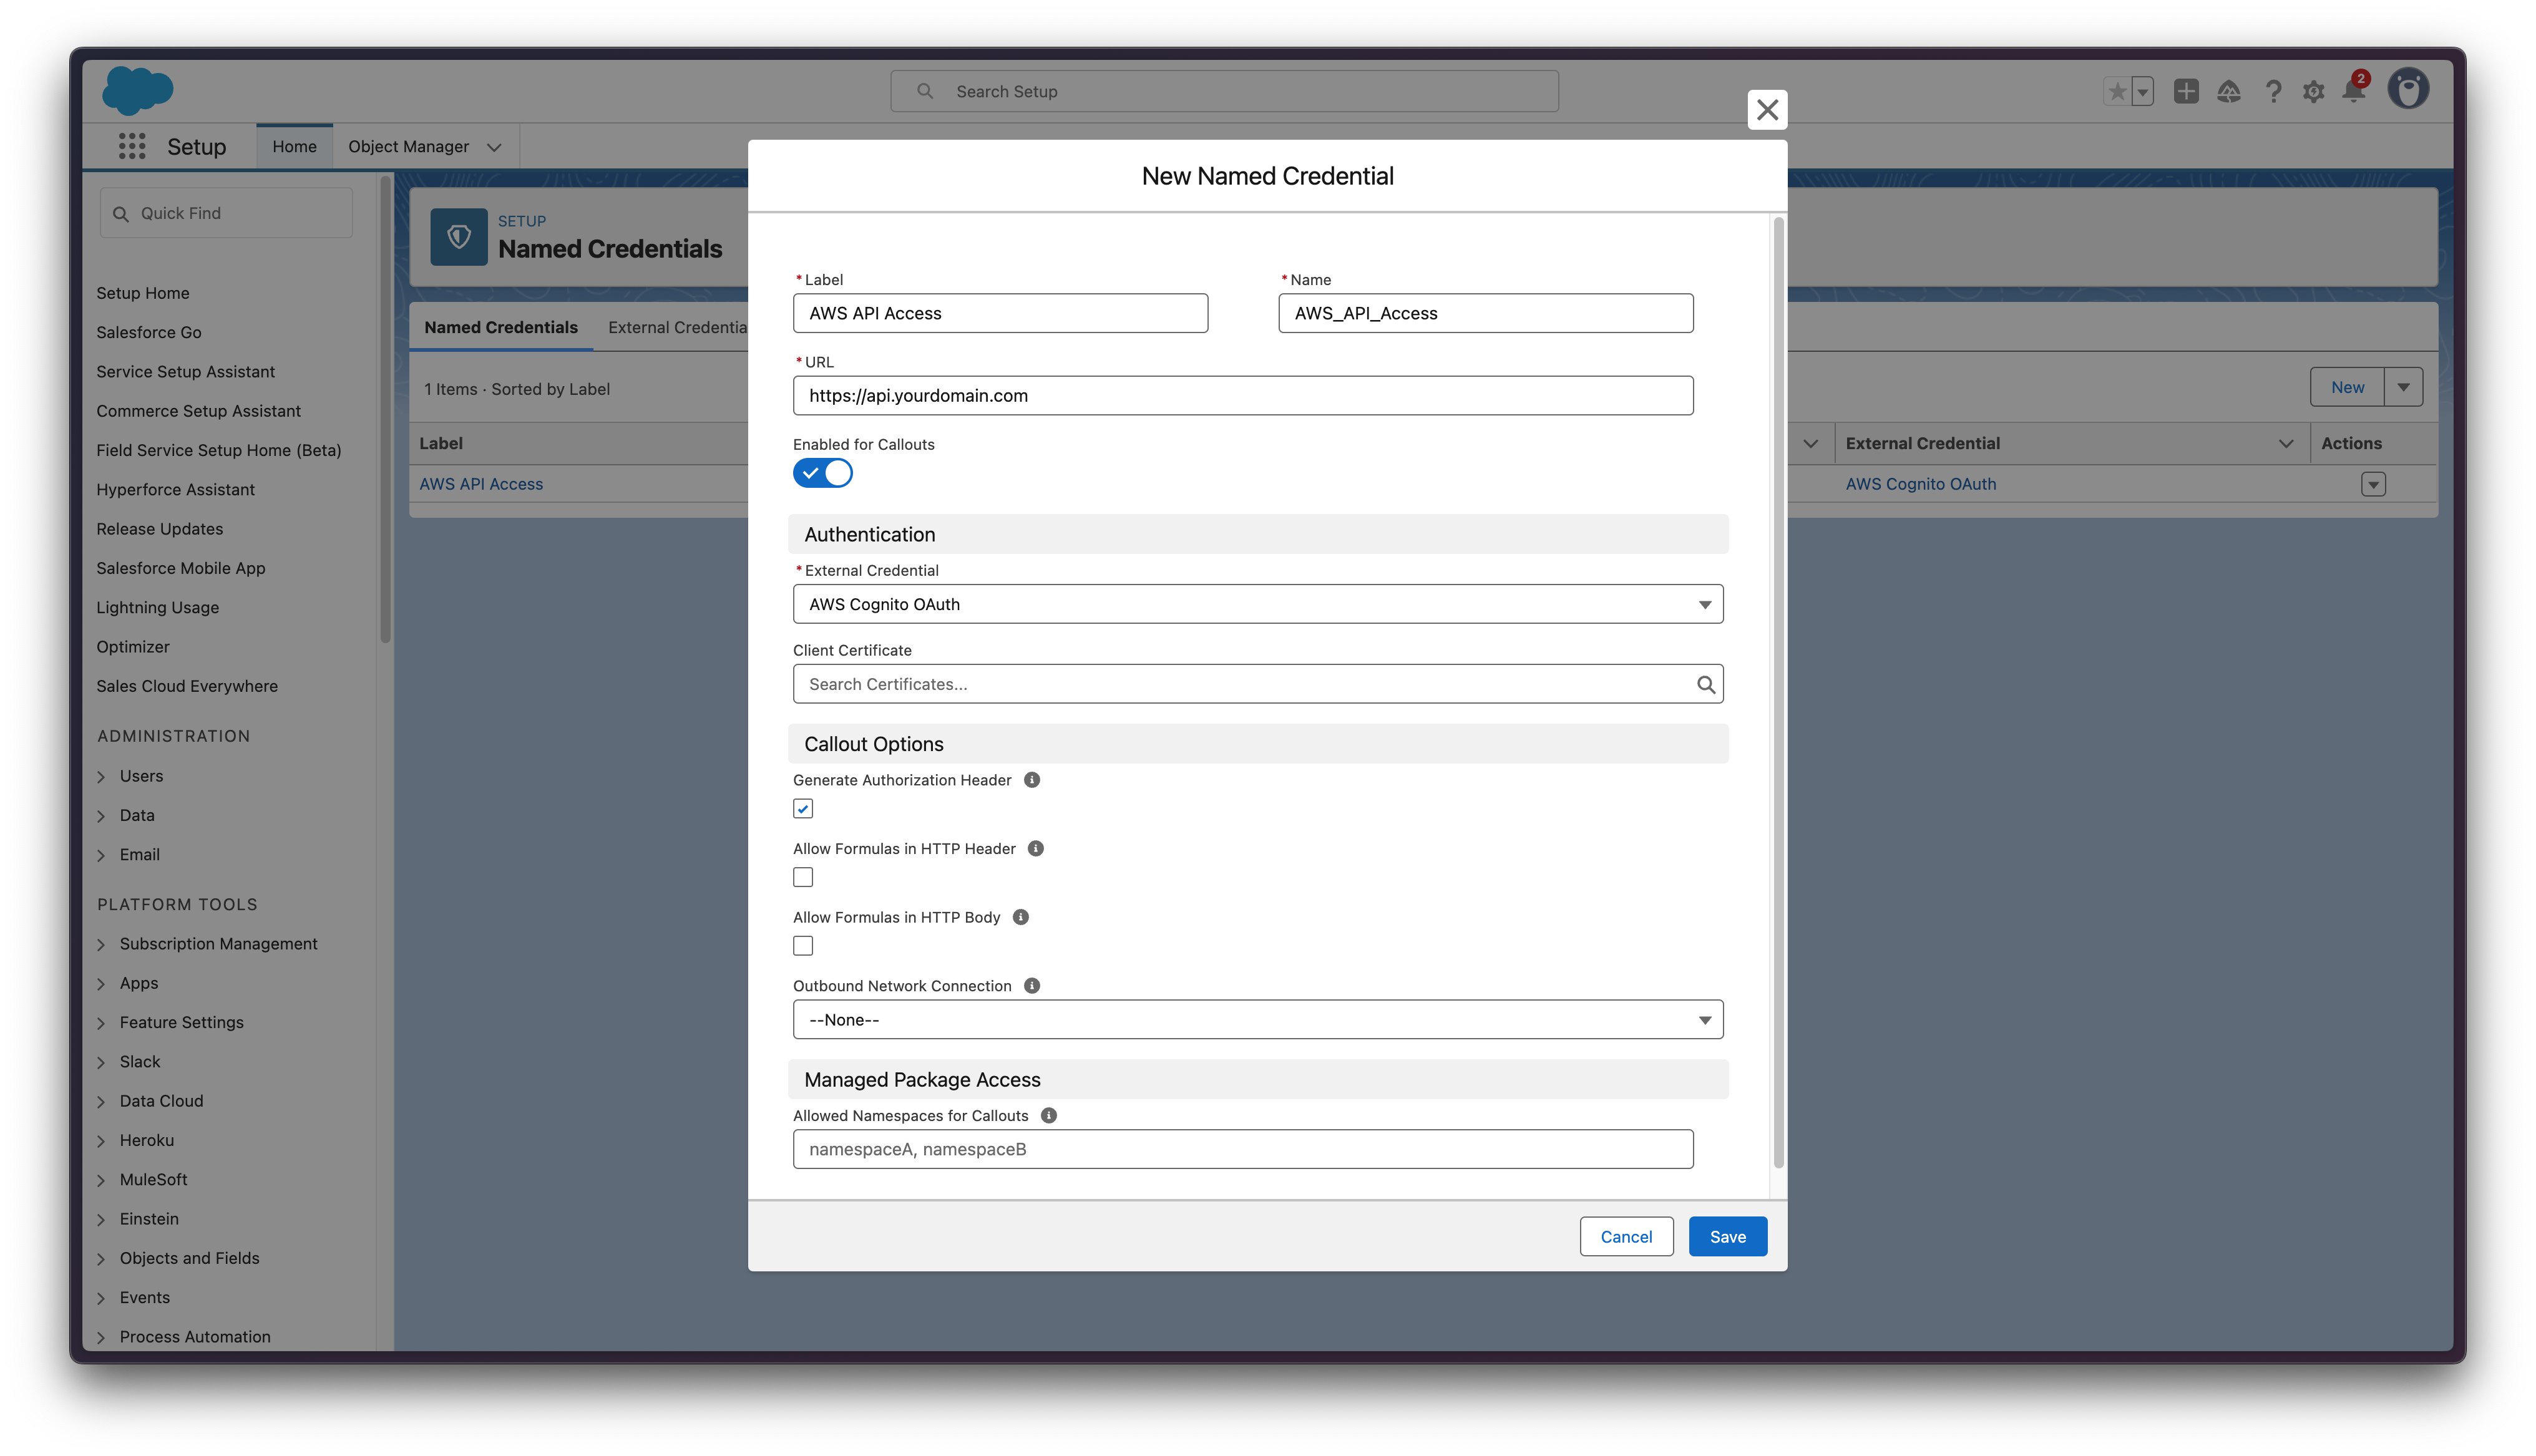2536x1456 pixels.
Task: Open the Trailhead guidance icon
Action: (x=2229, y=91)
